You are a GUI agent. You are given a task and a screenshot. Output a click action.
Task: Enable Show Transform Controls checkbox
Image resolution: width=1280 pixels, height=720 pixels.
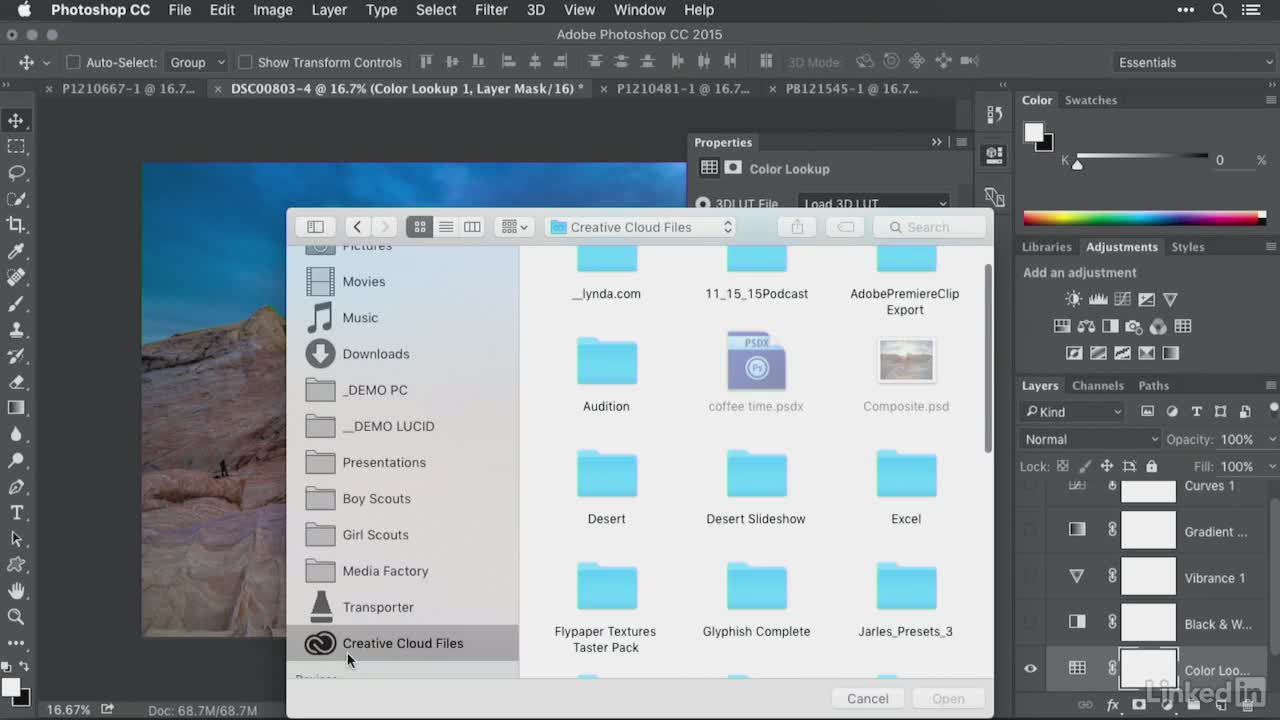(245, 62)
